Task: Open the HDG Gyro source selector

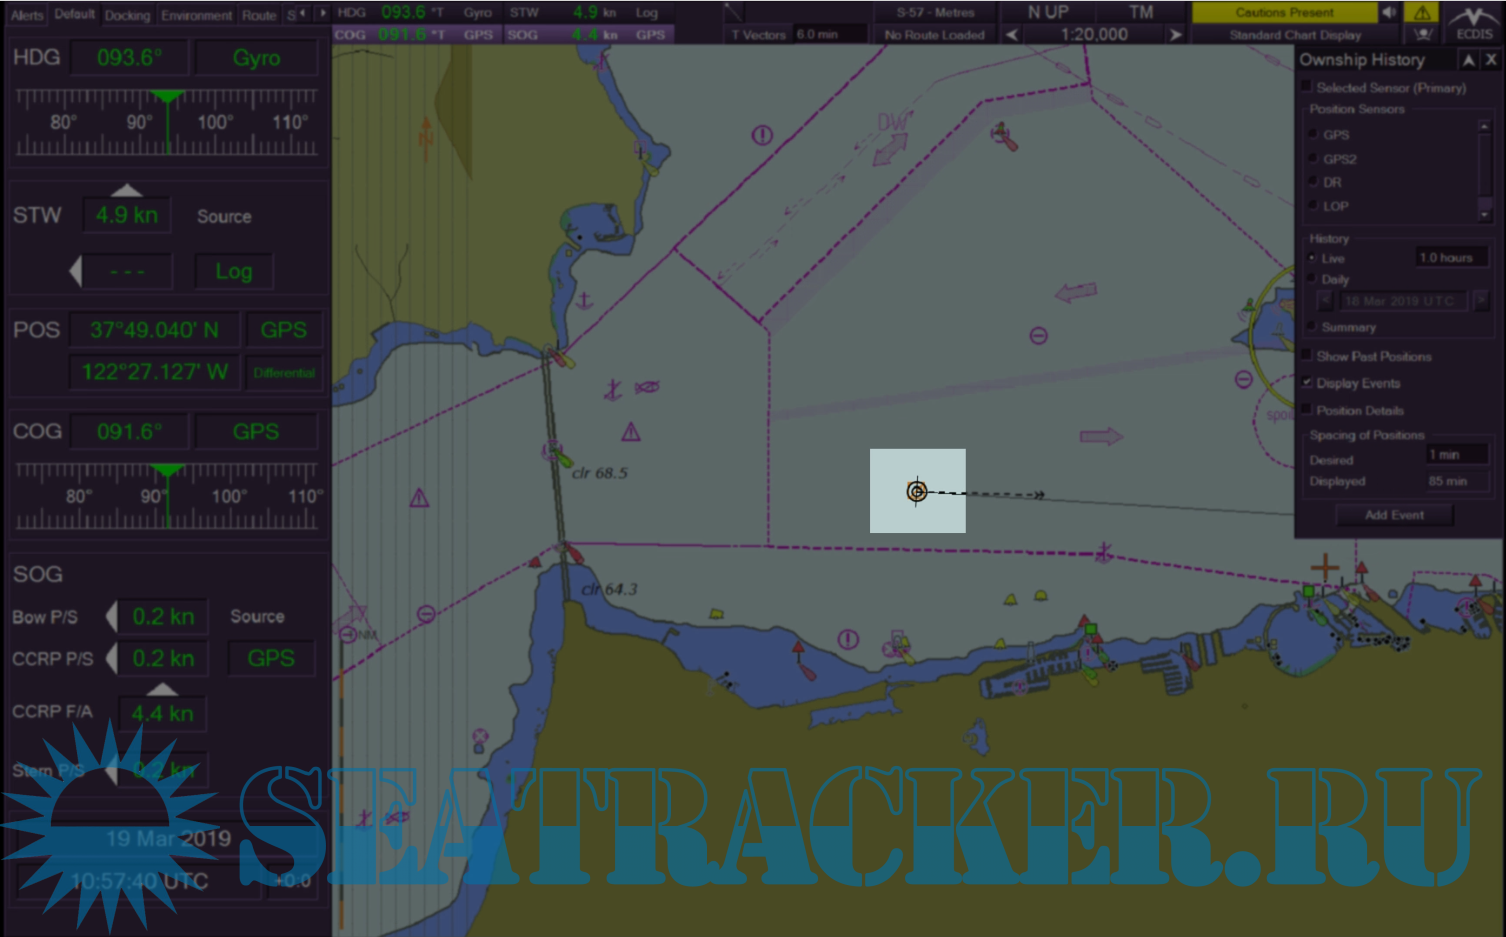Action: (256, 58)
